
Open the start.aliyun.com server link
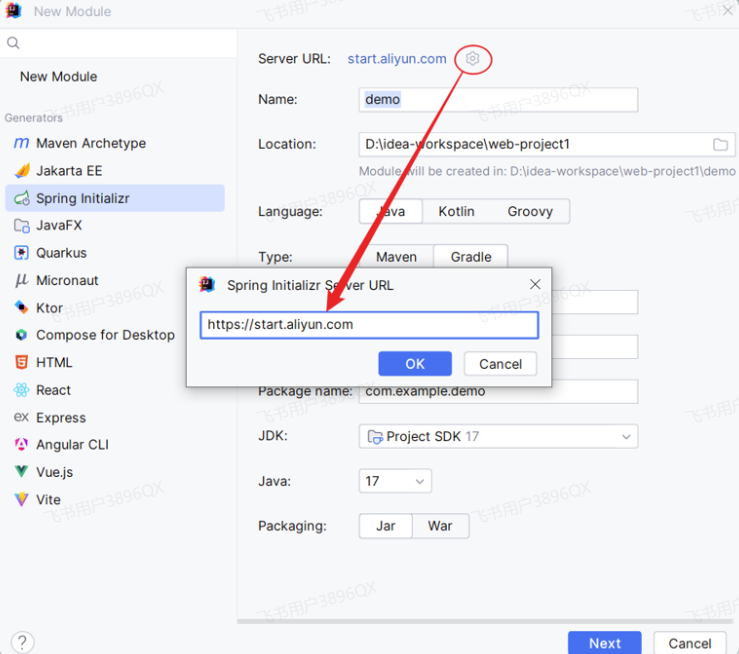click(397, 58)
